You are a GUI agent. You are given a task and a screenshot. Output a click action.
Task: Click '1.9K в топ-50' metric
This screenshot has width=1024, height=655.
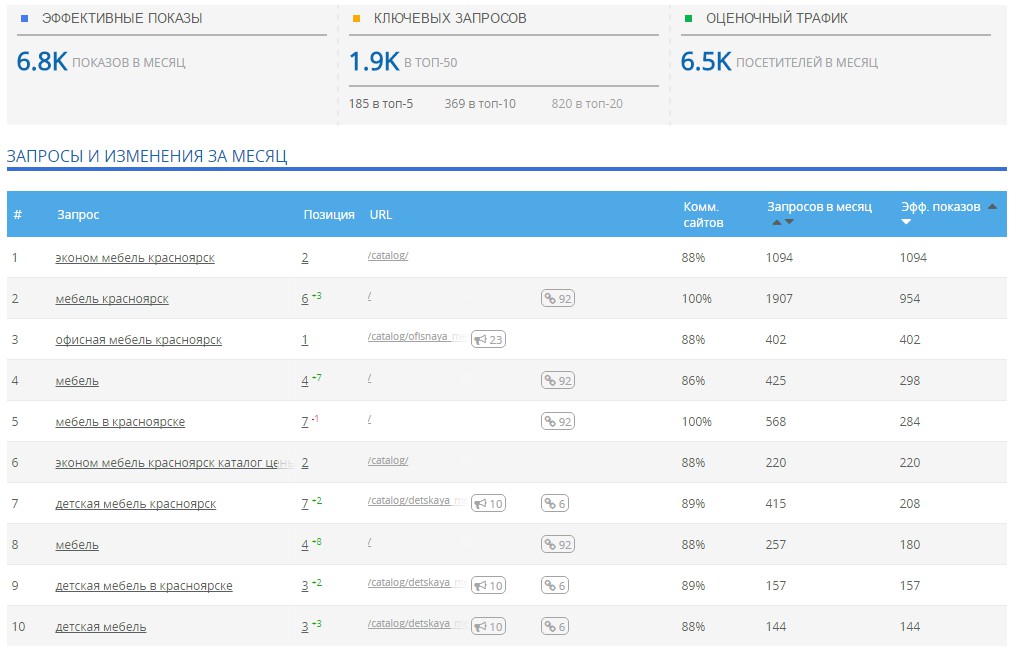pyautogui.click(x=403, y=62)
